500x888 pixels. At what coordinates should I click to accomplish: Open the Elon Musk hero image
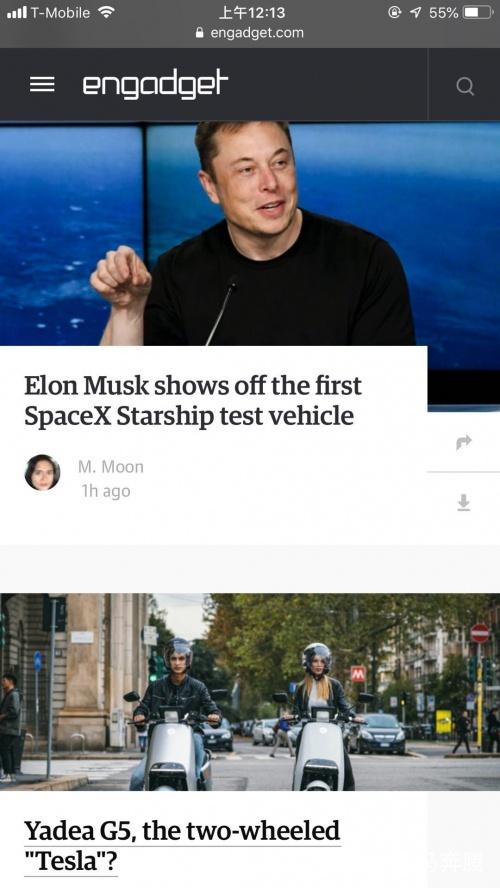click(x=250, y=233)
